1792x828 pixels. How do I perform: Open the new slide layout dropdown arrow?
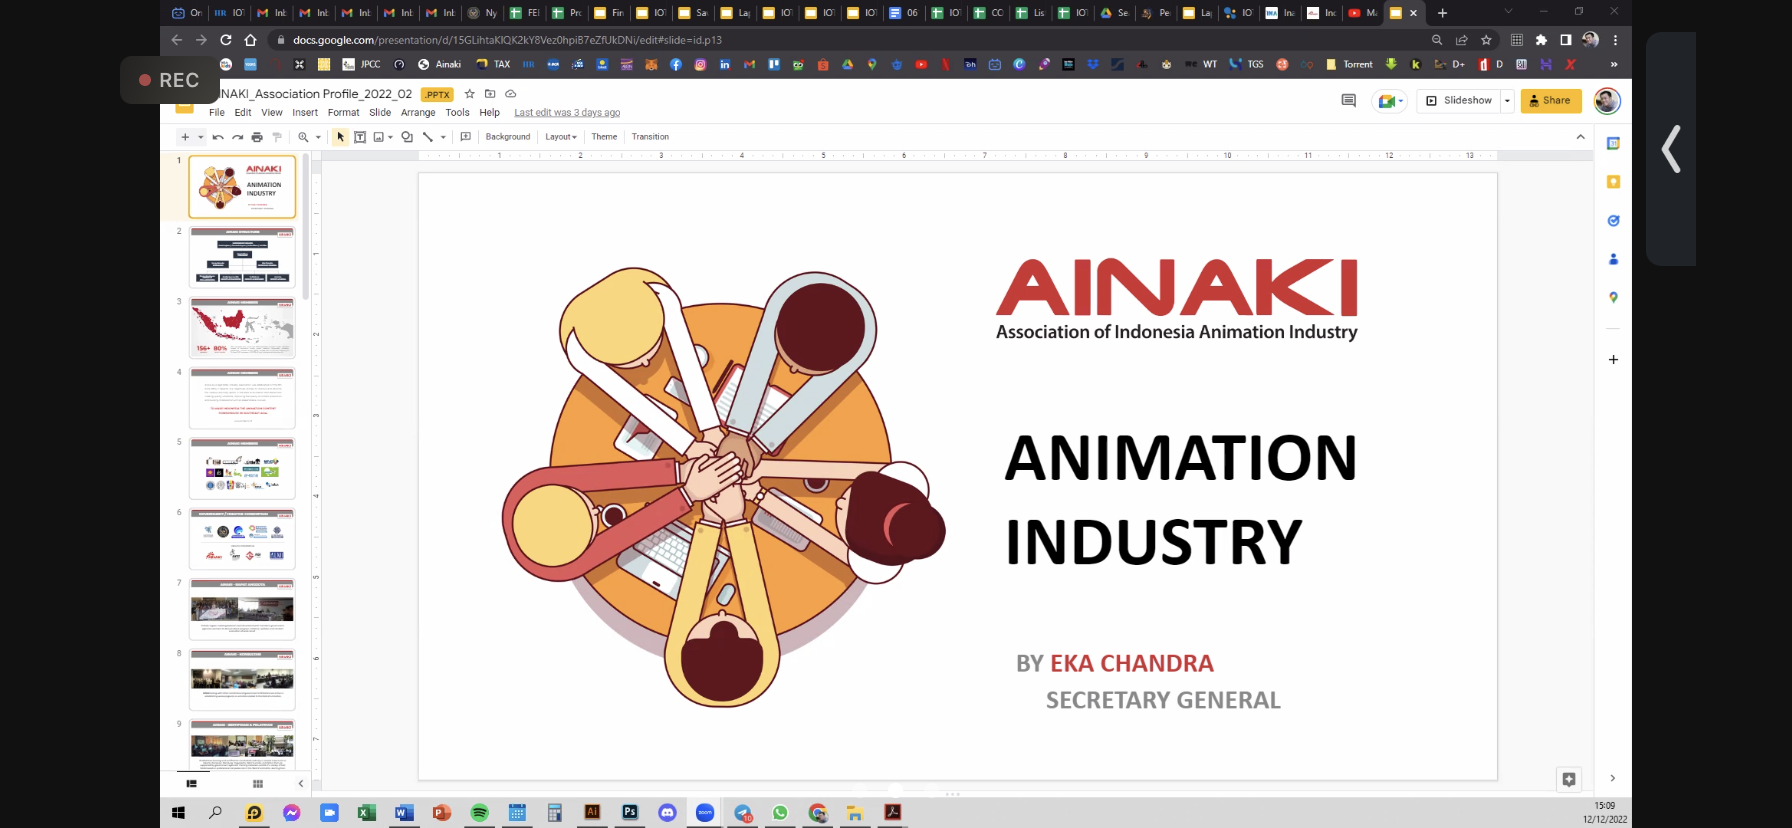pos(200,137)
